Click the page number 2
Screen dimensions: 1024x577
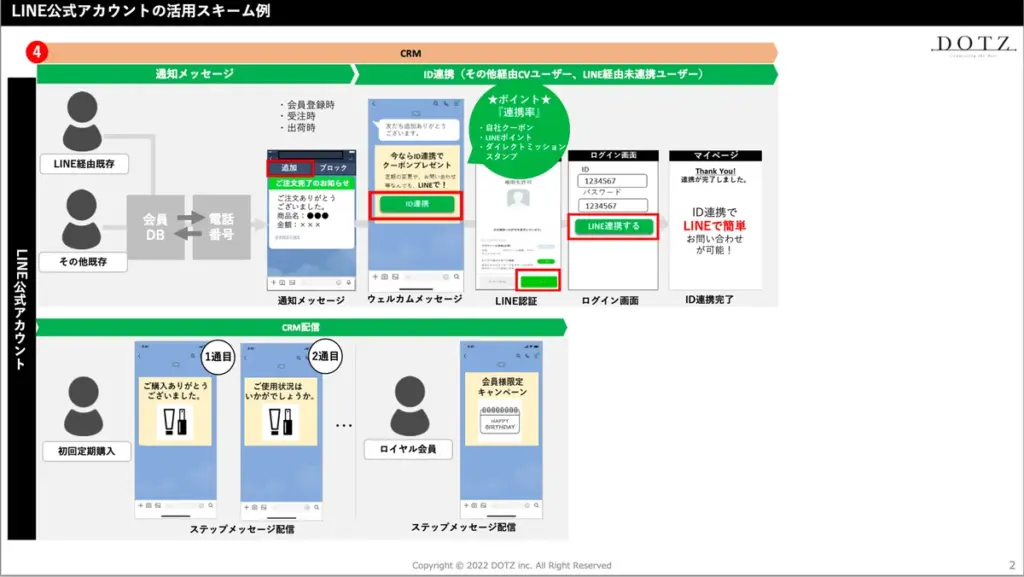coord(1012,565)
